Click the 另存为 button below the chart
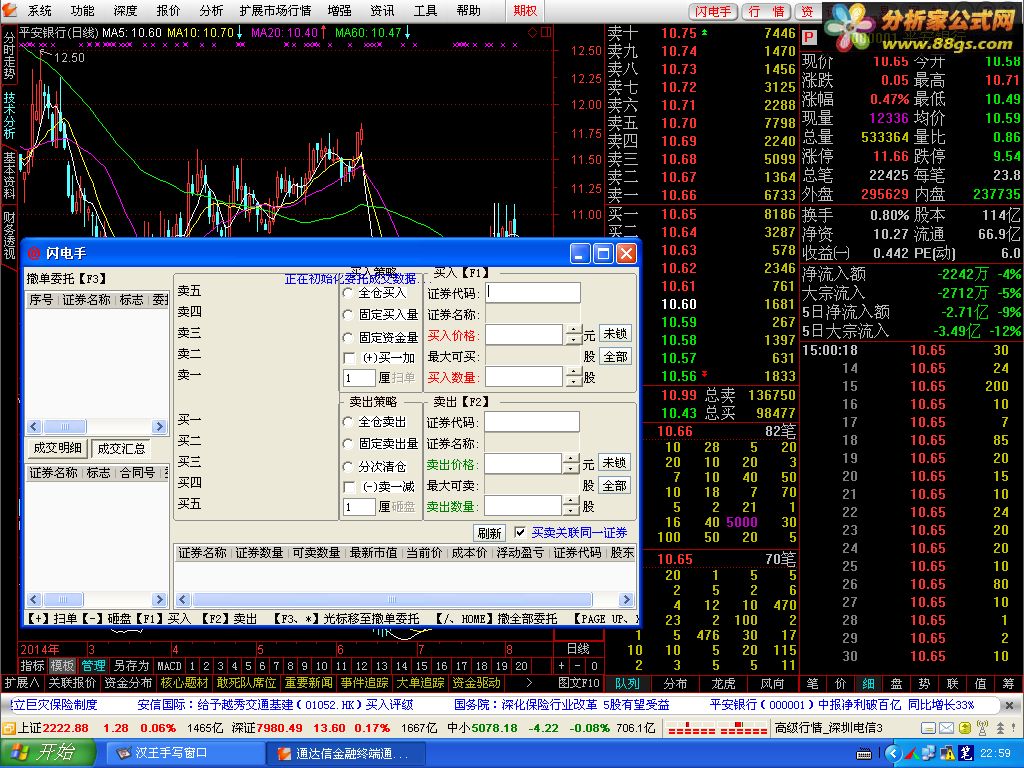 click(x=131, y=666)
